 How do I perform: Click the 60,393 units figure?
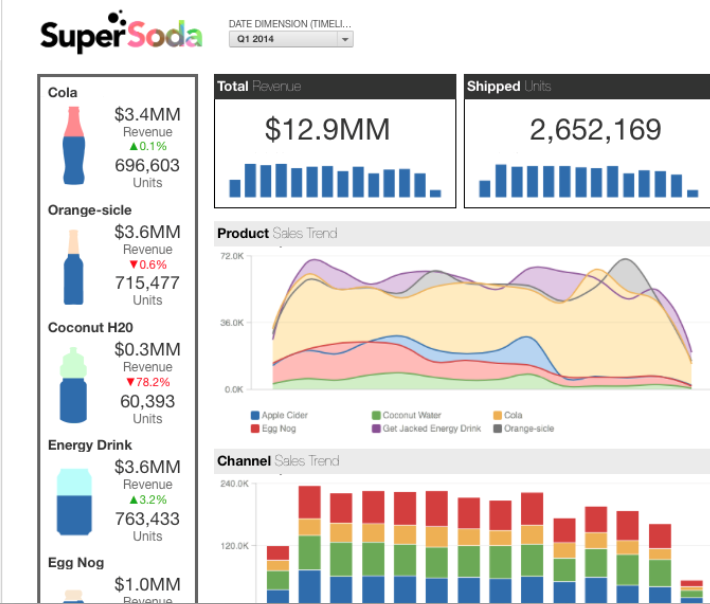(x=147, y=402)
